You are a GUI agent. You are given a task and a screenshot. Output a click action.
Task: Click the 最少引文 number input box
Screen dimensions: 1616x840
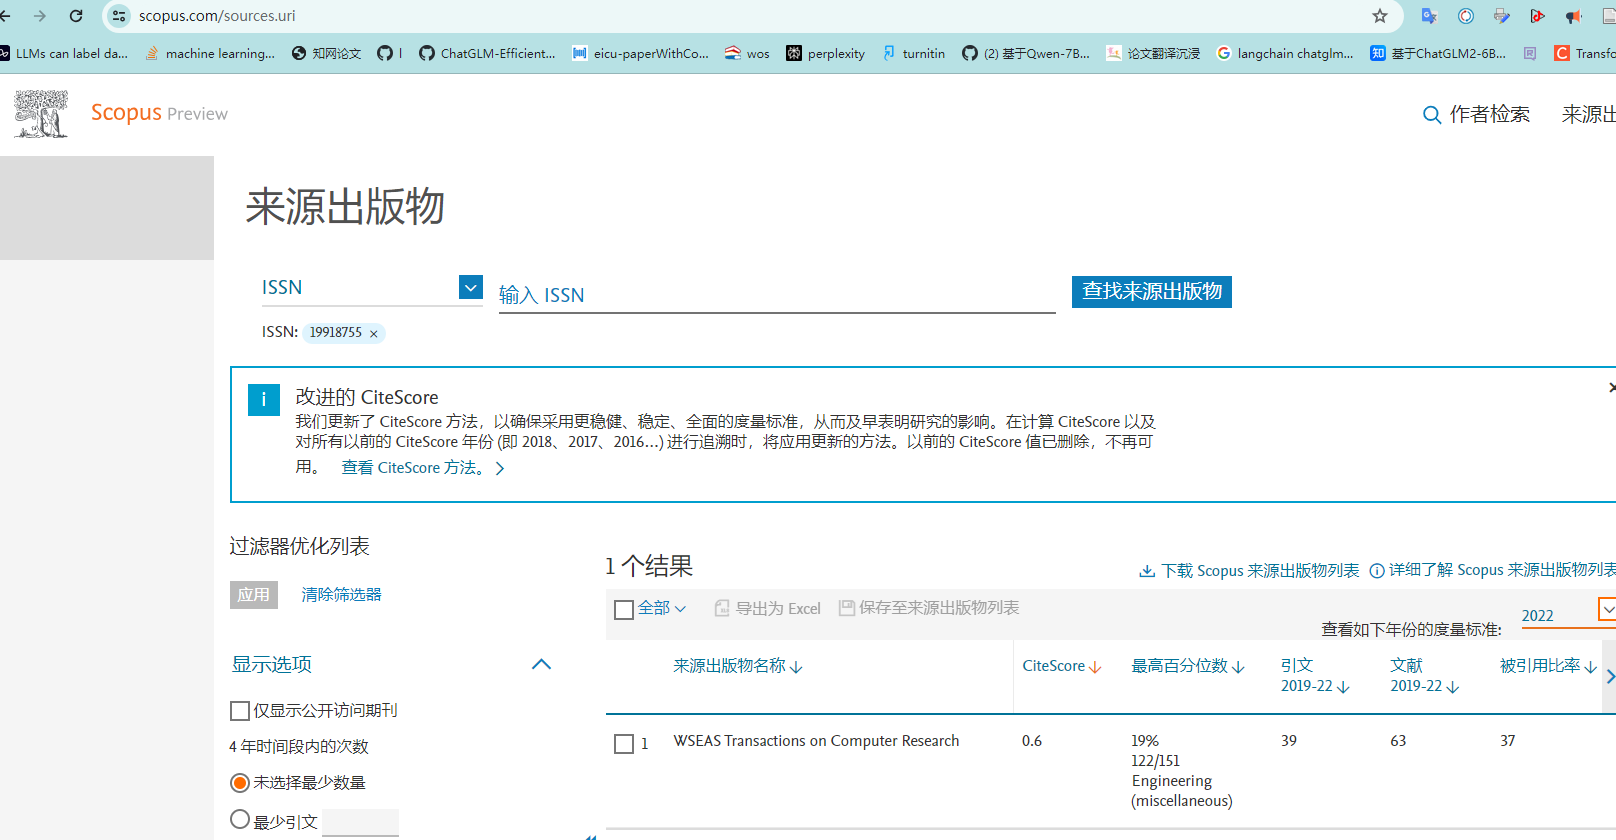point(360,822)
